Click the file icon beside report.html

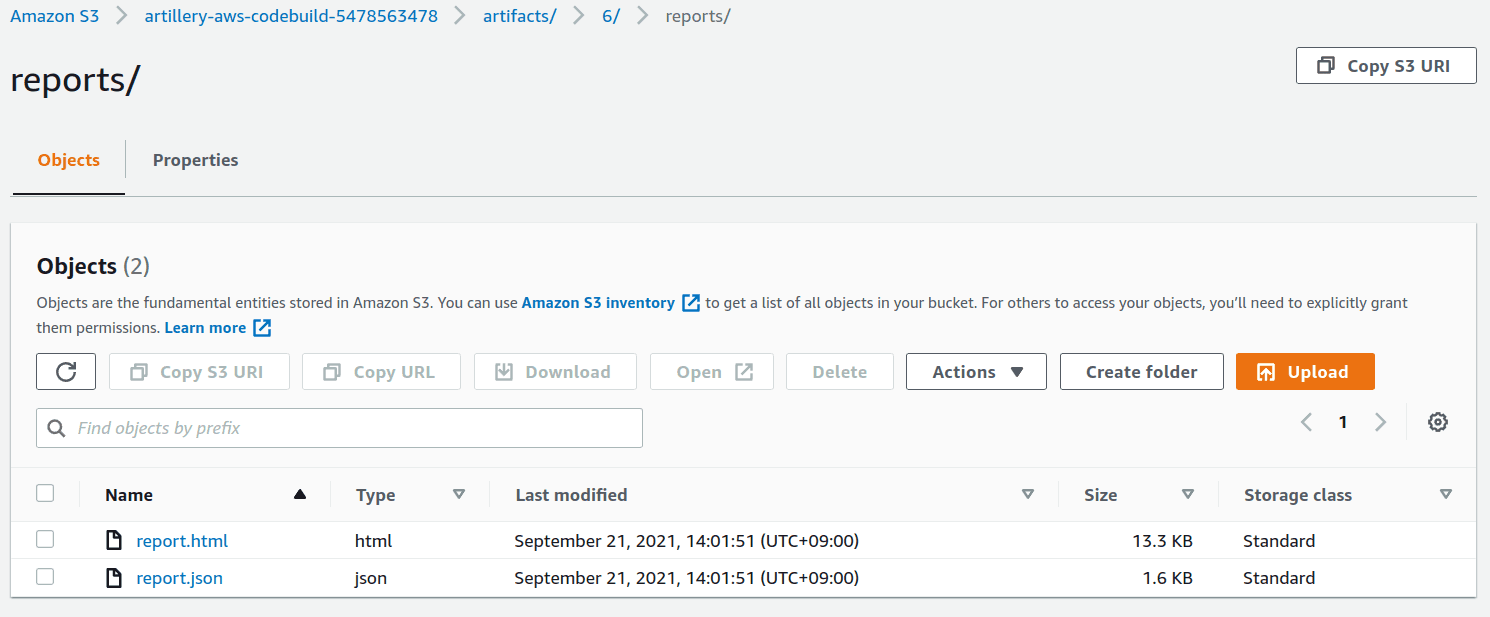(113, 540)
